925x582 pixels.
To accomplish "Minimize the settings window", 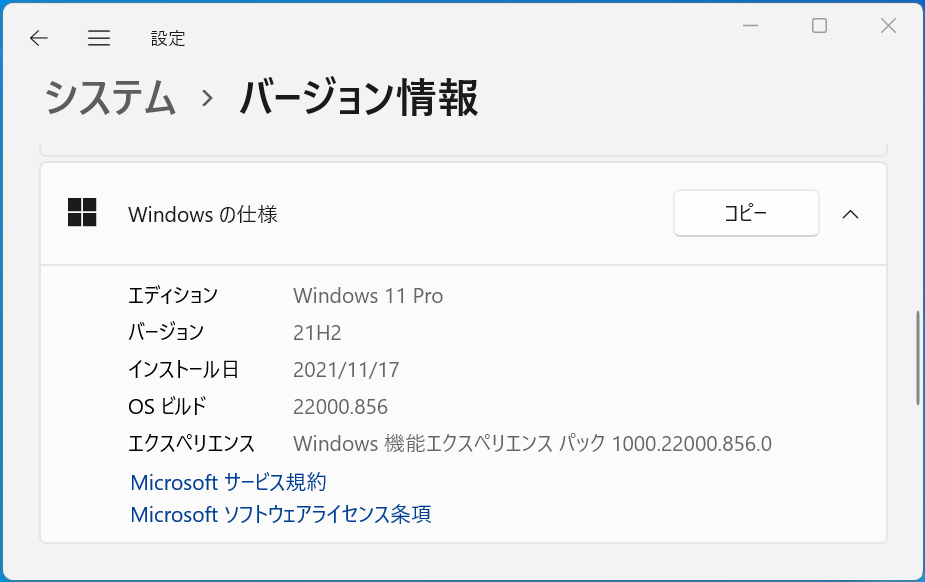I will 750,25.
